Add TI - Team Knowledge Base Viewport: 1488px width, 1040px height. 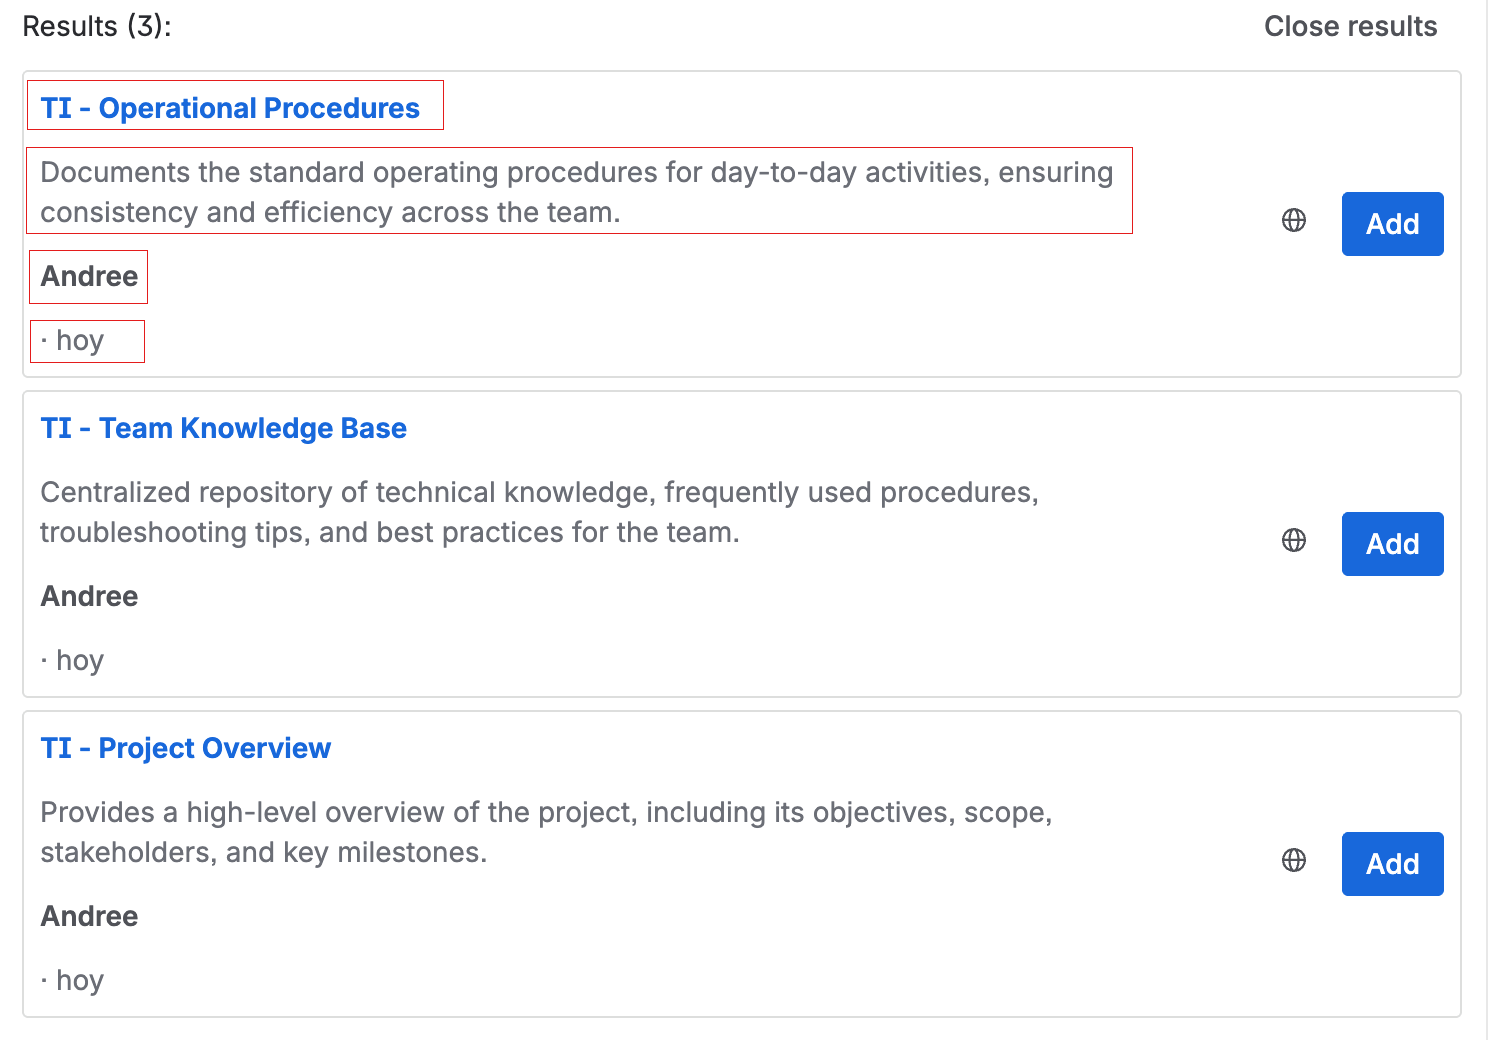pos(1392,544)
